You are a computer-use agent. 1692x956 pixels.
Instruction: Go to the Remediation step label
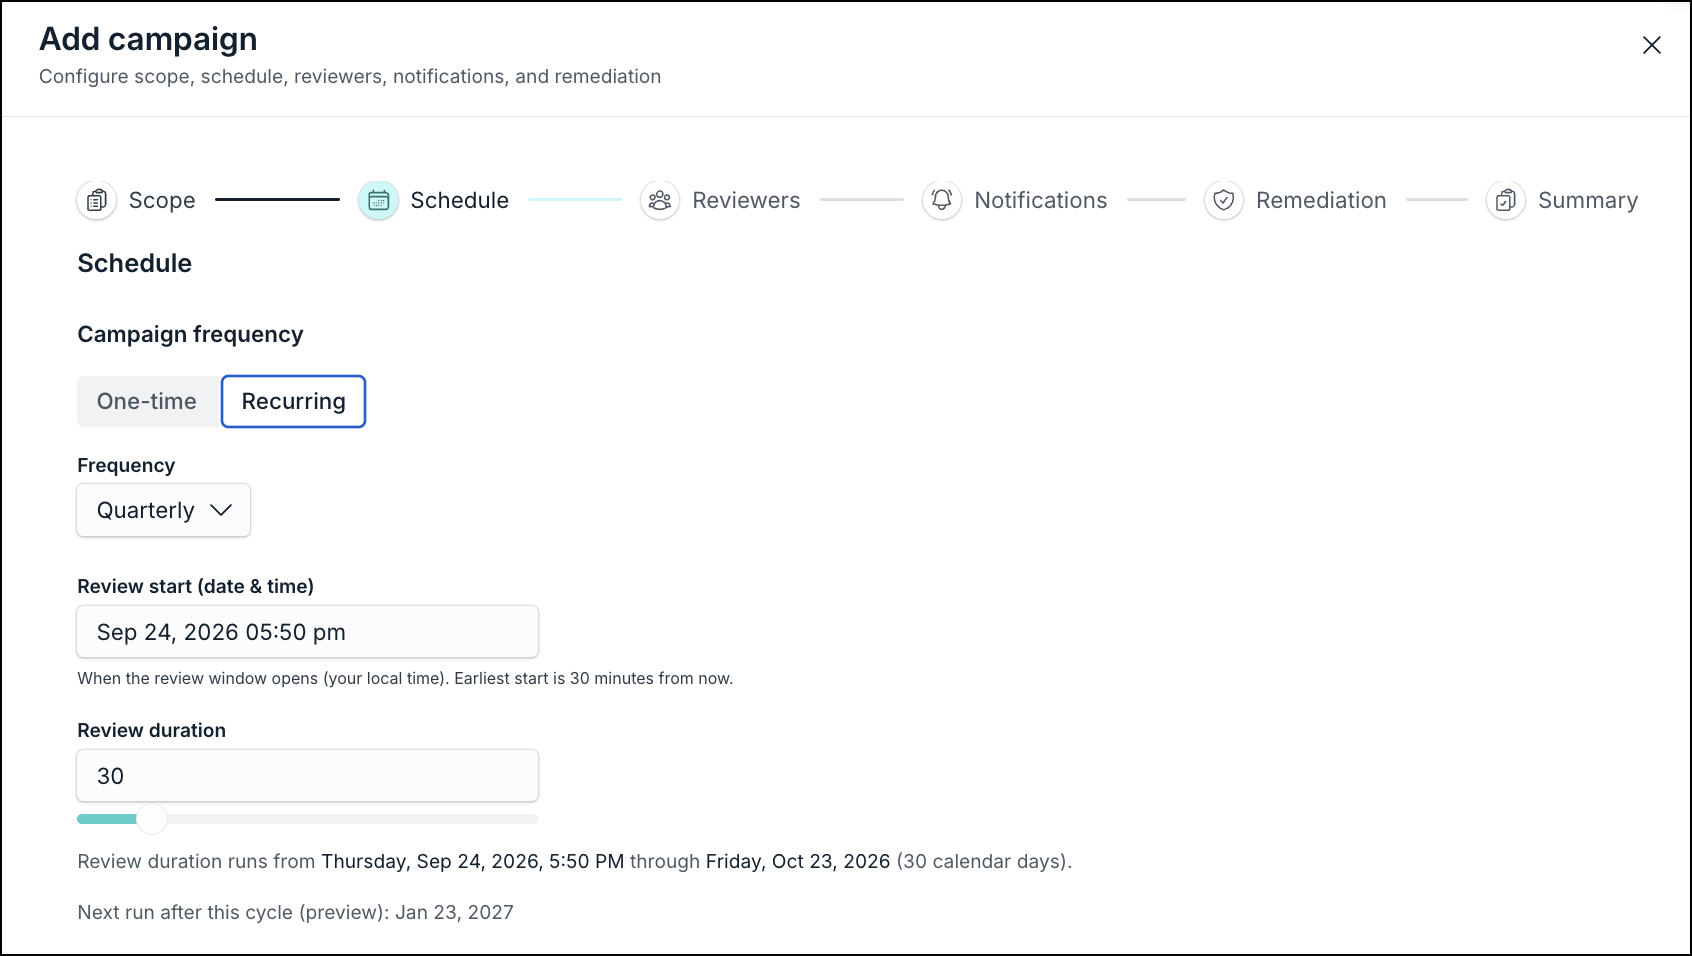click(x=1321, y=200)
